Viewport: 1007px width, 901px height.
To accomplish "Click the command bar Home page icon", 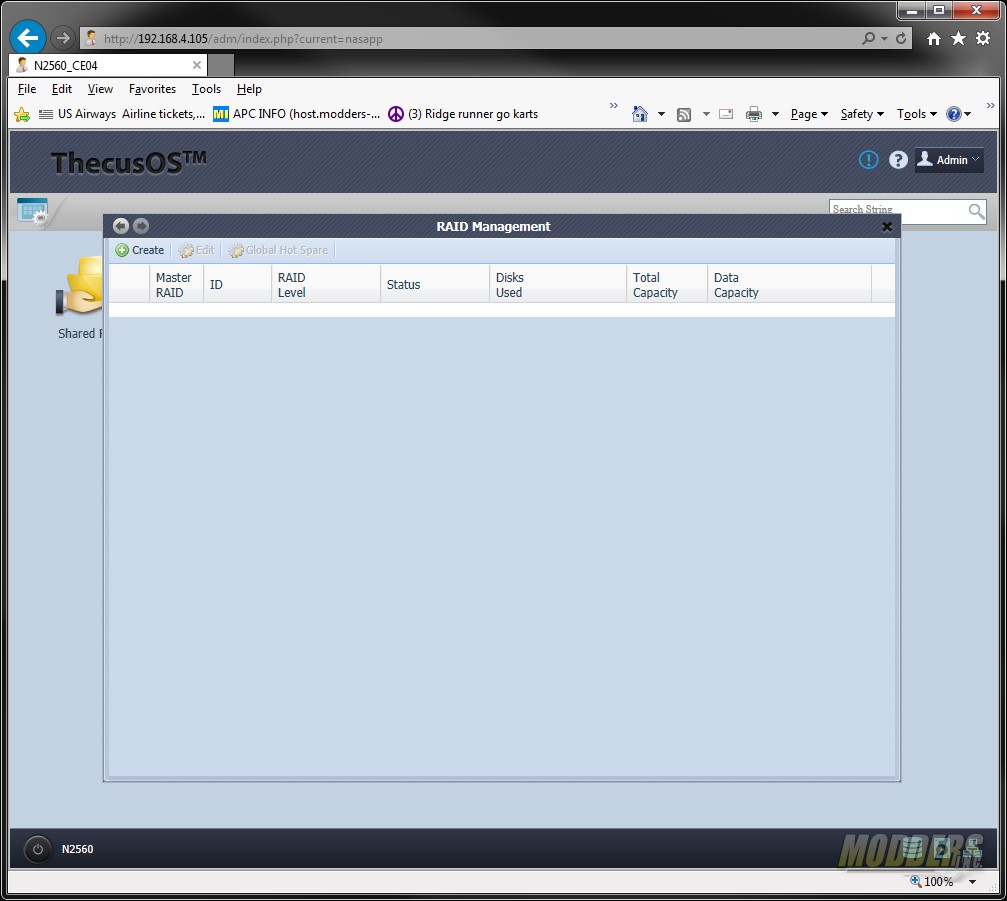I will pos(640,114).
